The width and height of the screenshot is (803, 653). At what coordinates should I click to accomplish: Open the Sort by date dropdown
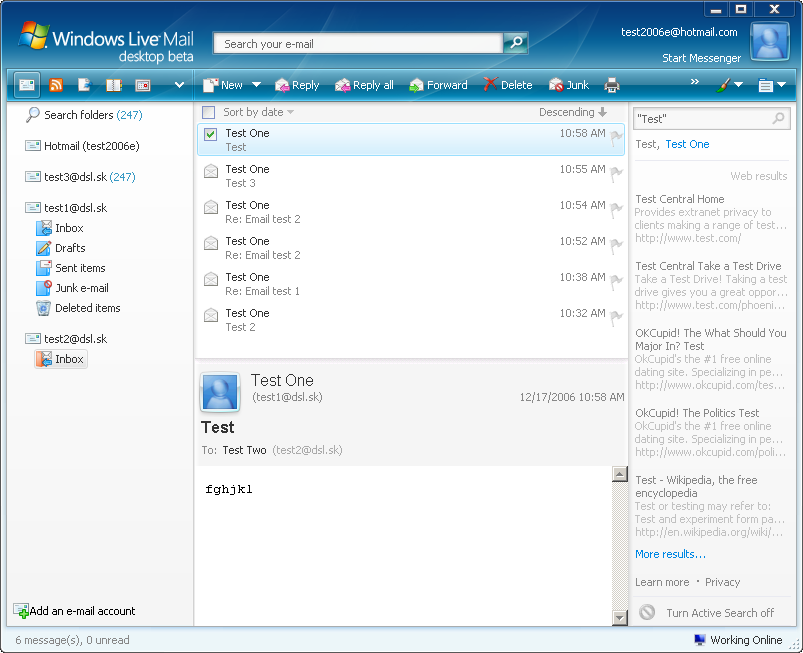coord(259,112)
